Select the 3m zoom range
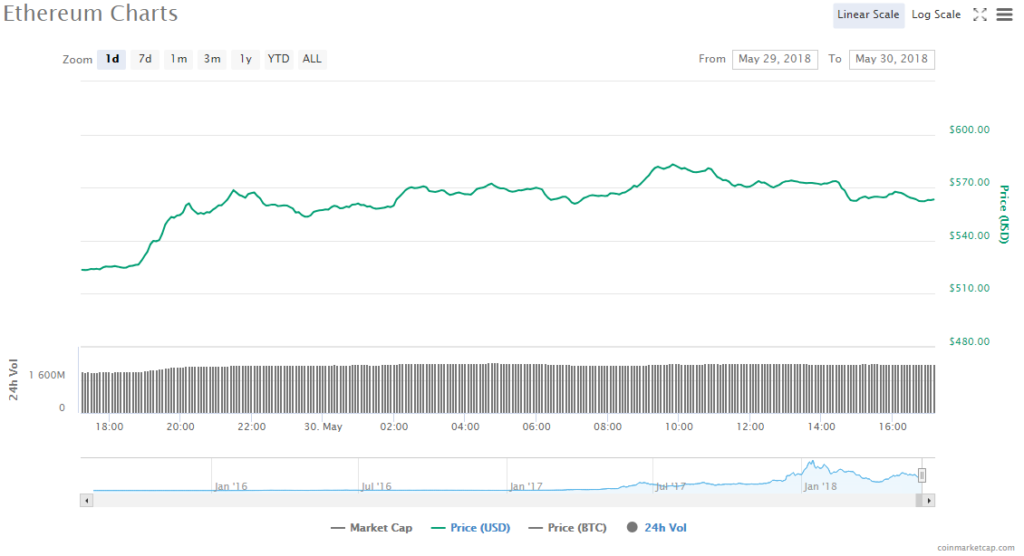This screenshot has width=1024, height=556. click(212, 59)
